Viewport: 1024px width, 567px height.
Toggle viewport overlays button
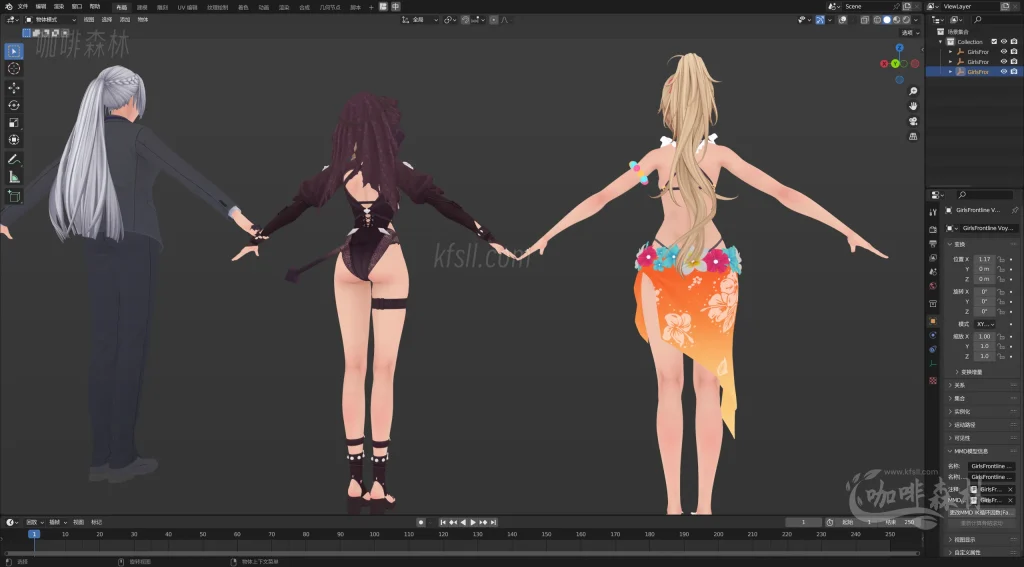point(842,20)
